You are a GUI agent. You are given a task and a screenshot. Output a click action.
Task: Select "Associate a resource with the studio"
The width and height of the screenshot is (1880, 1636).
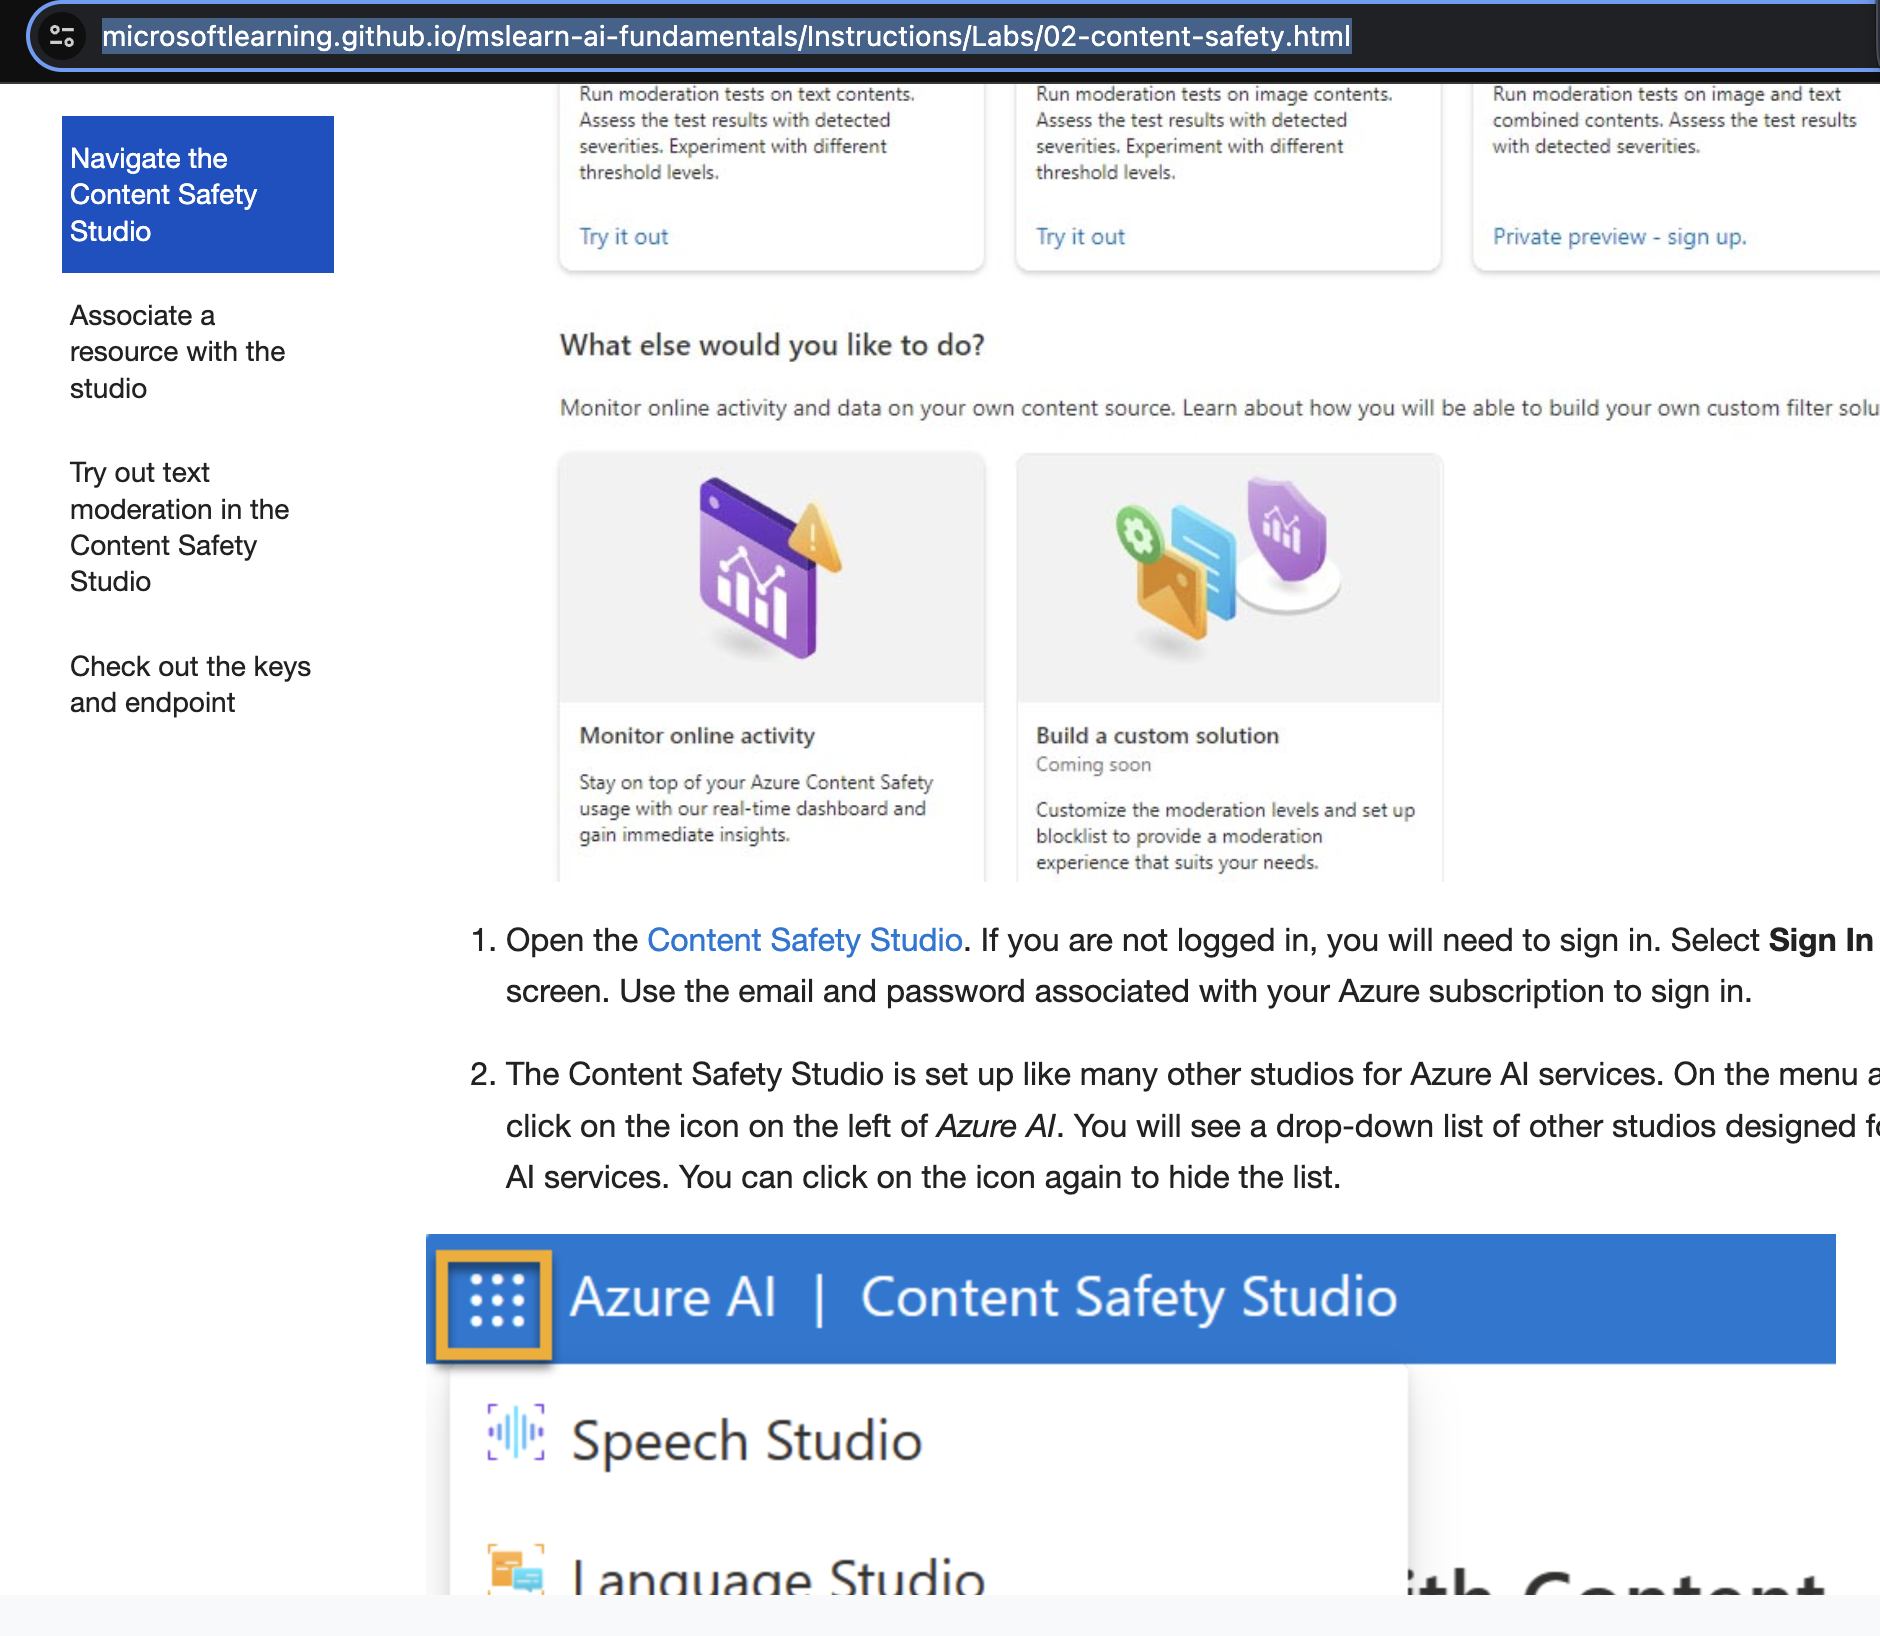click(x=177, y=351)
